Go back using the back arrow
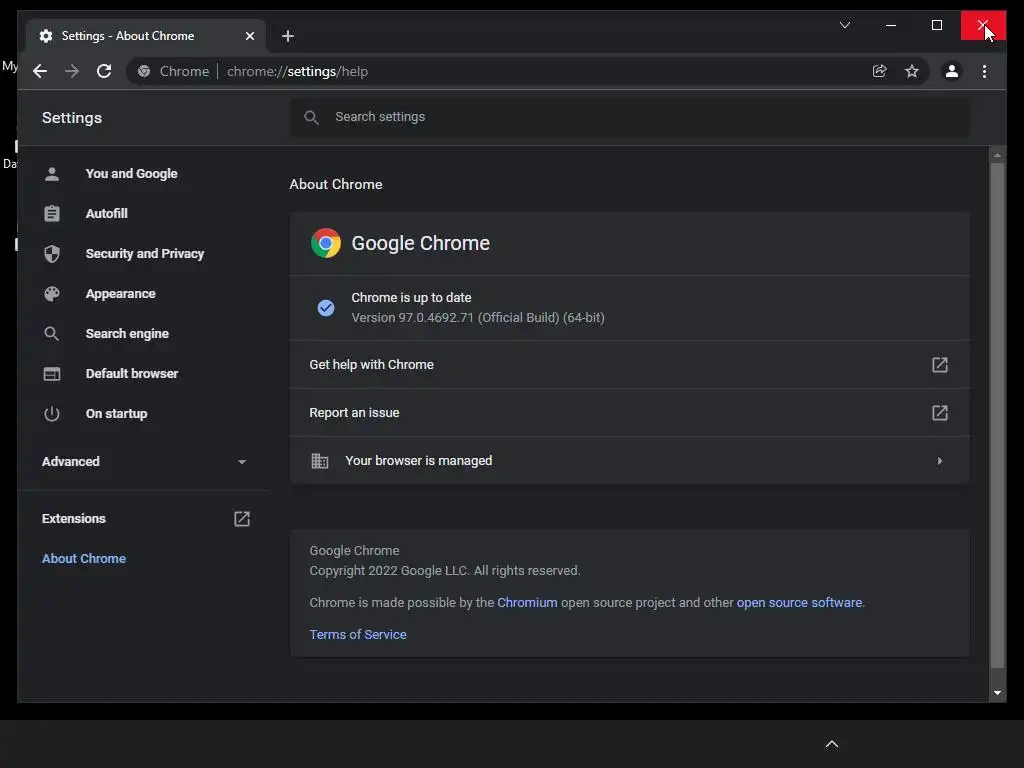 coord(40,71)
